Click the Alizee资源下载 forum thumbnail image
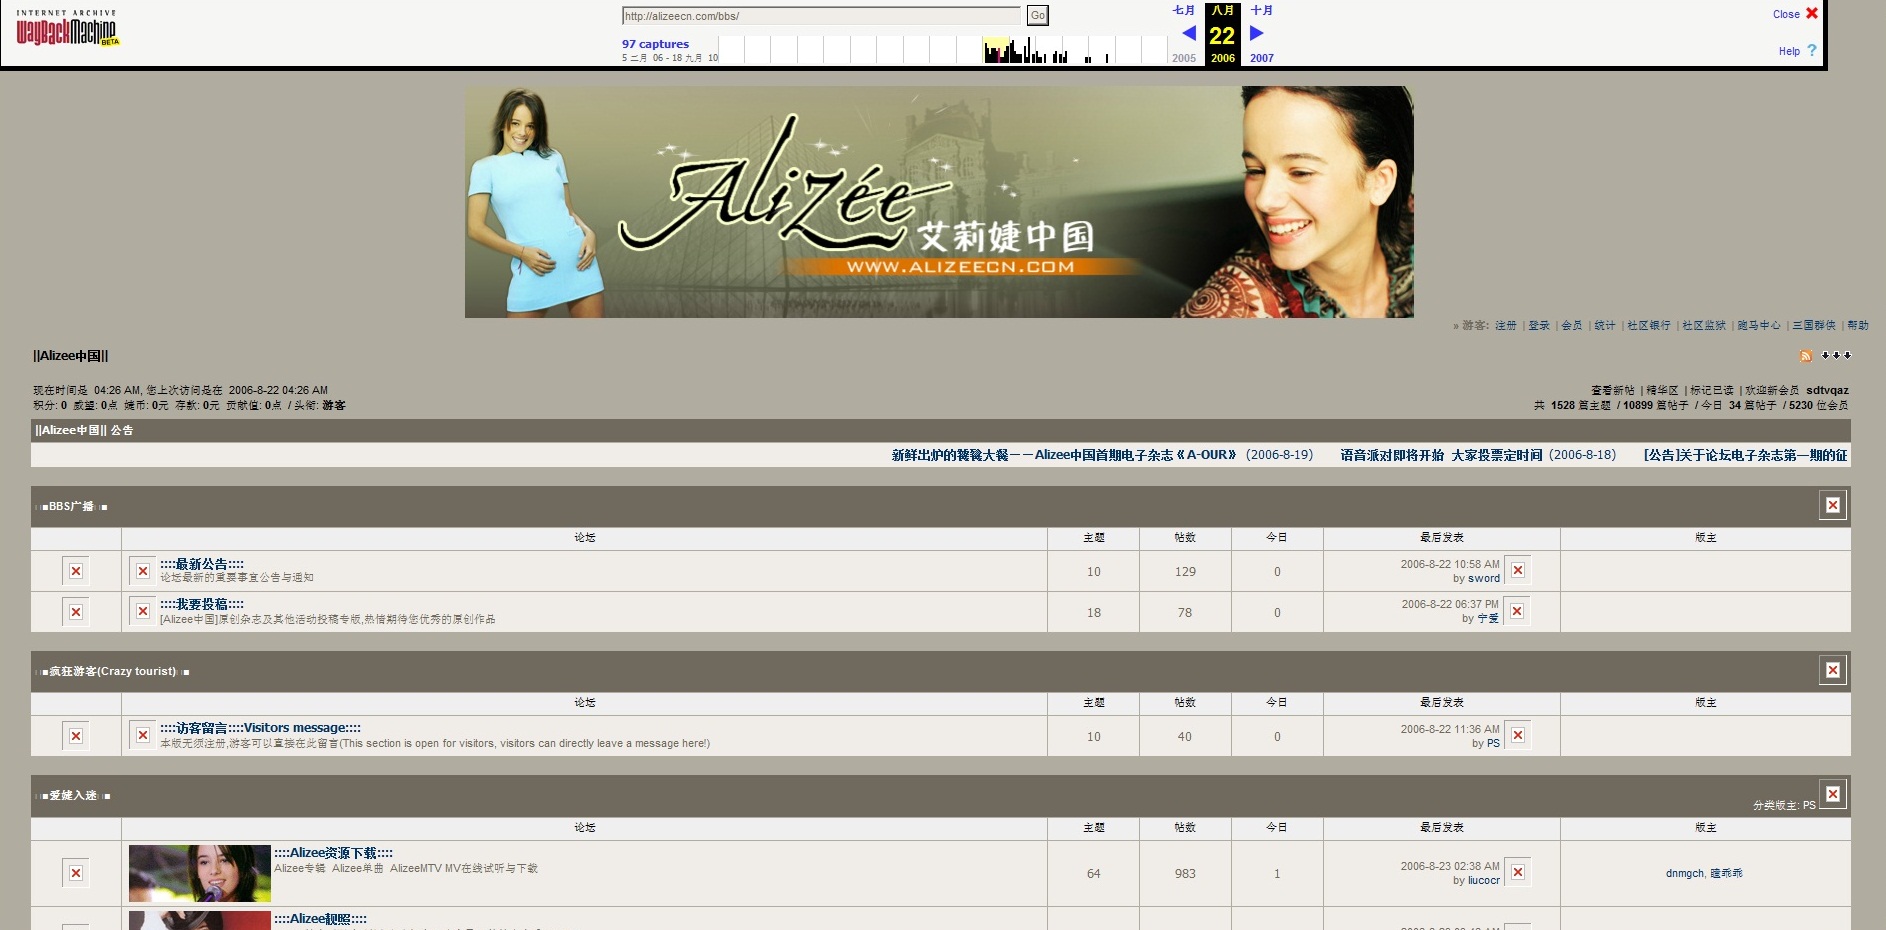The height and width of the screenshot is (930, 1886). click(x=200, y=873)
